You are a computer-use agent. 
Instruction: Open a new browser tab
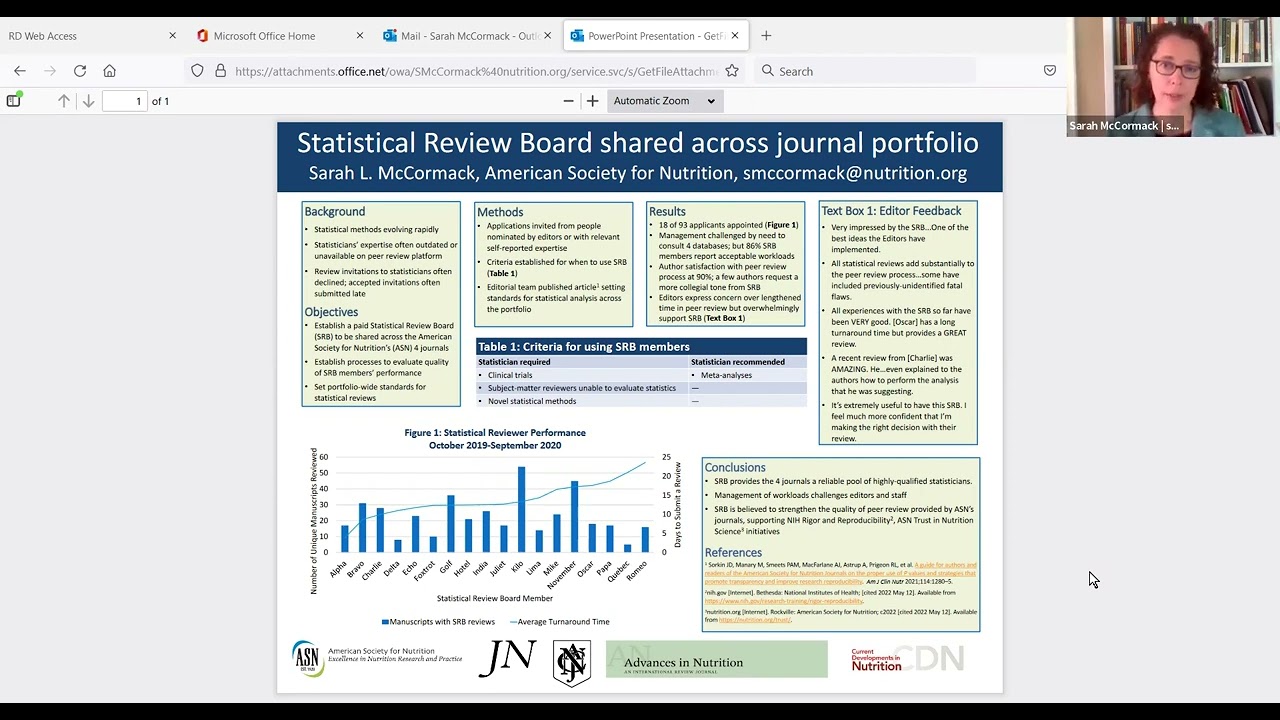coord(766,36)
